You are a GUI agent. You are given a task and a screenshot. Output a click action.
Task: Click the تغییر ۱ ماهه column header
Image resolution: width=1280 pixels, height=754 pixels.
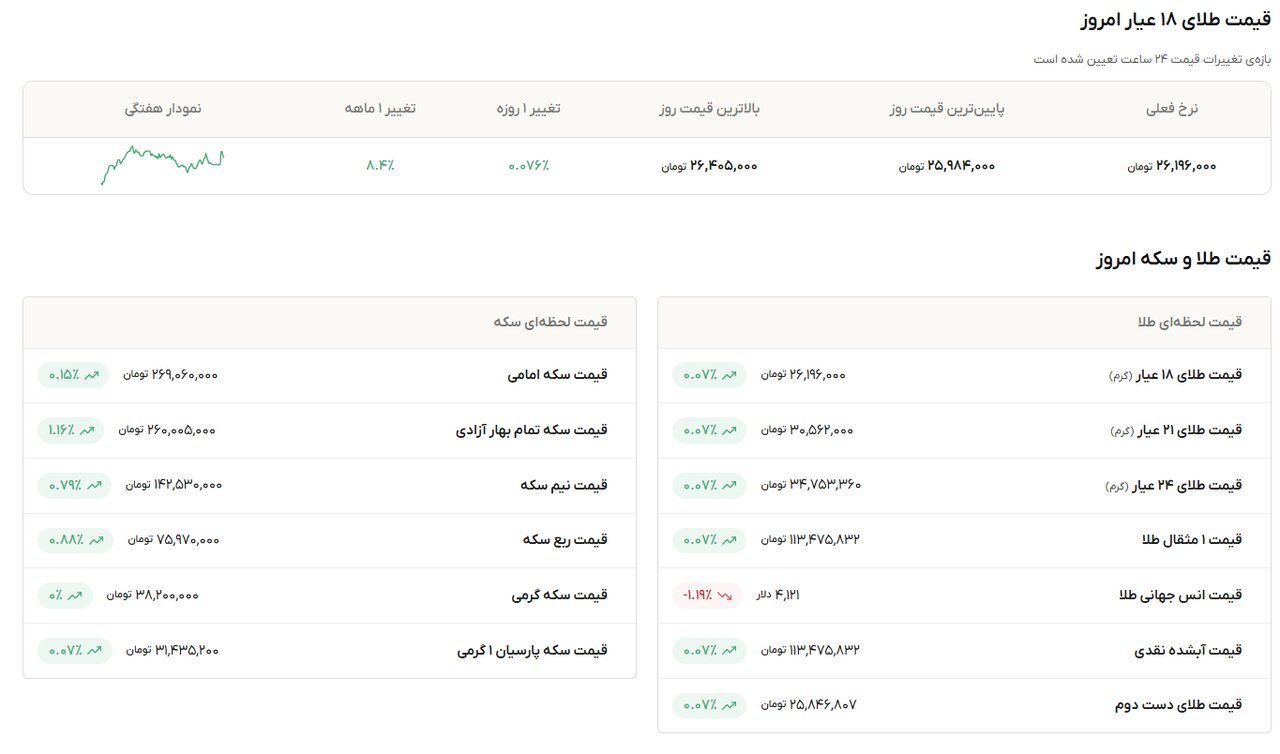[380, 108]
